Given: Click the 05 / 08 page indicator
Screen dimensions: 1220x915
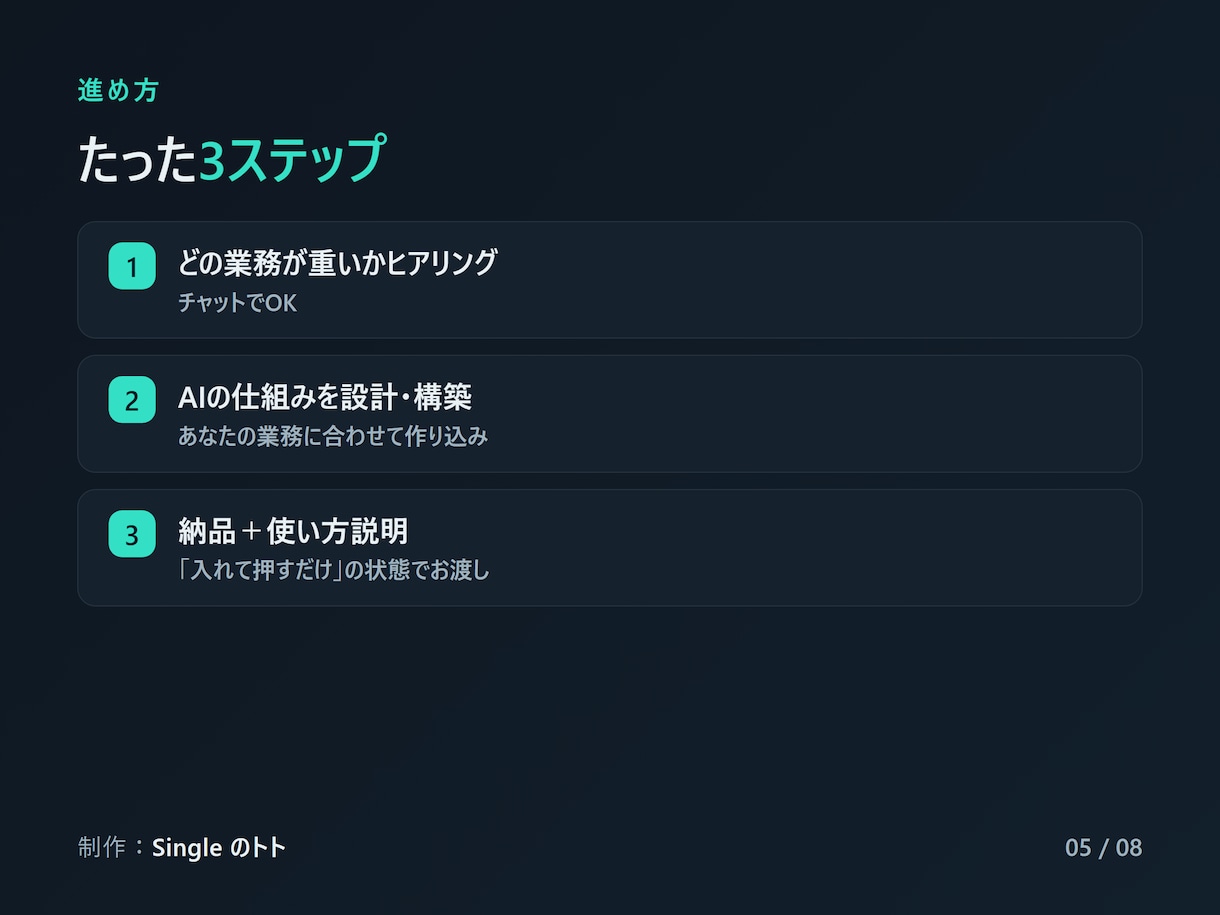Looking at the screenshot, I should (1103, 848).
